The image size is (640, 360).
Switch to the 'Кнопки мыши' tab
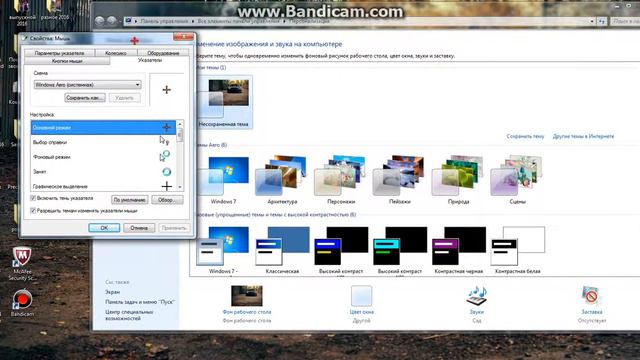[67, 61]
